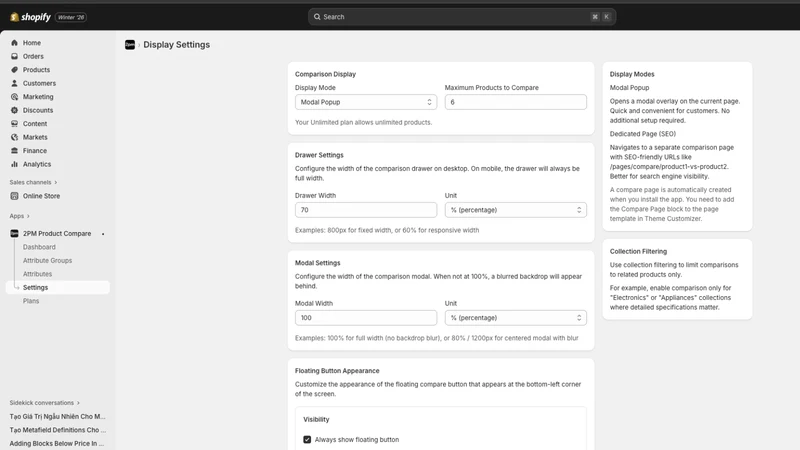Click the 'Collection Filtering' heading
Image resolution: width=800 pixels, height=450 pixels.
(638, 252)
